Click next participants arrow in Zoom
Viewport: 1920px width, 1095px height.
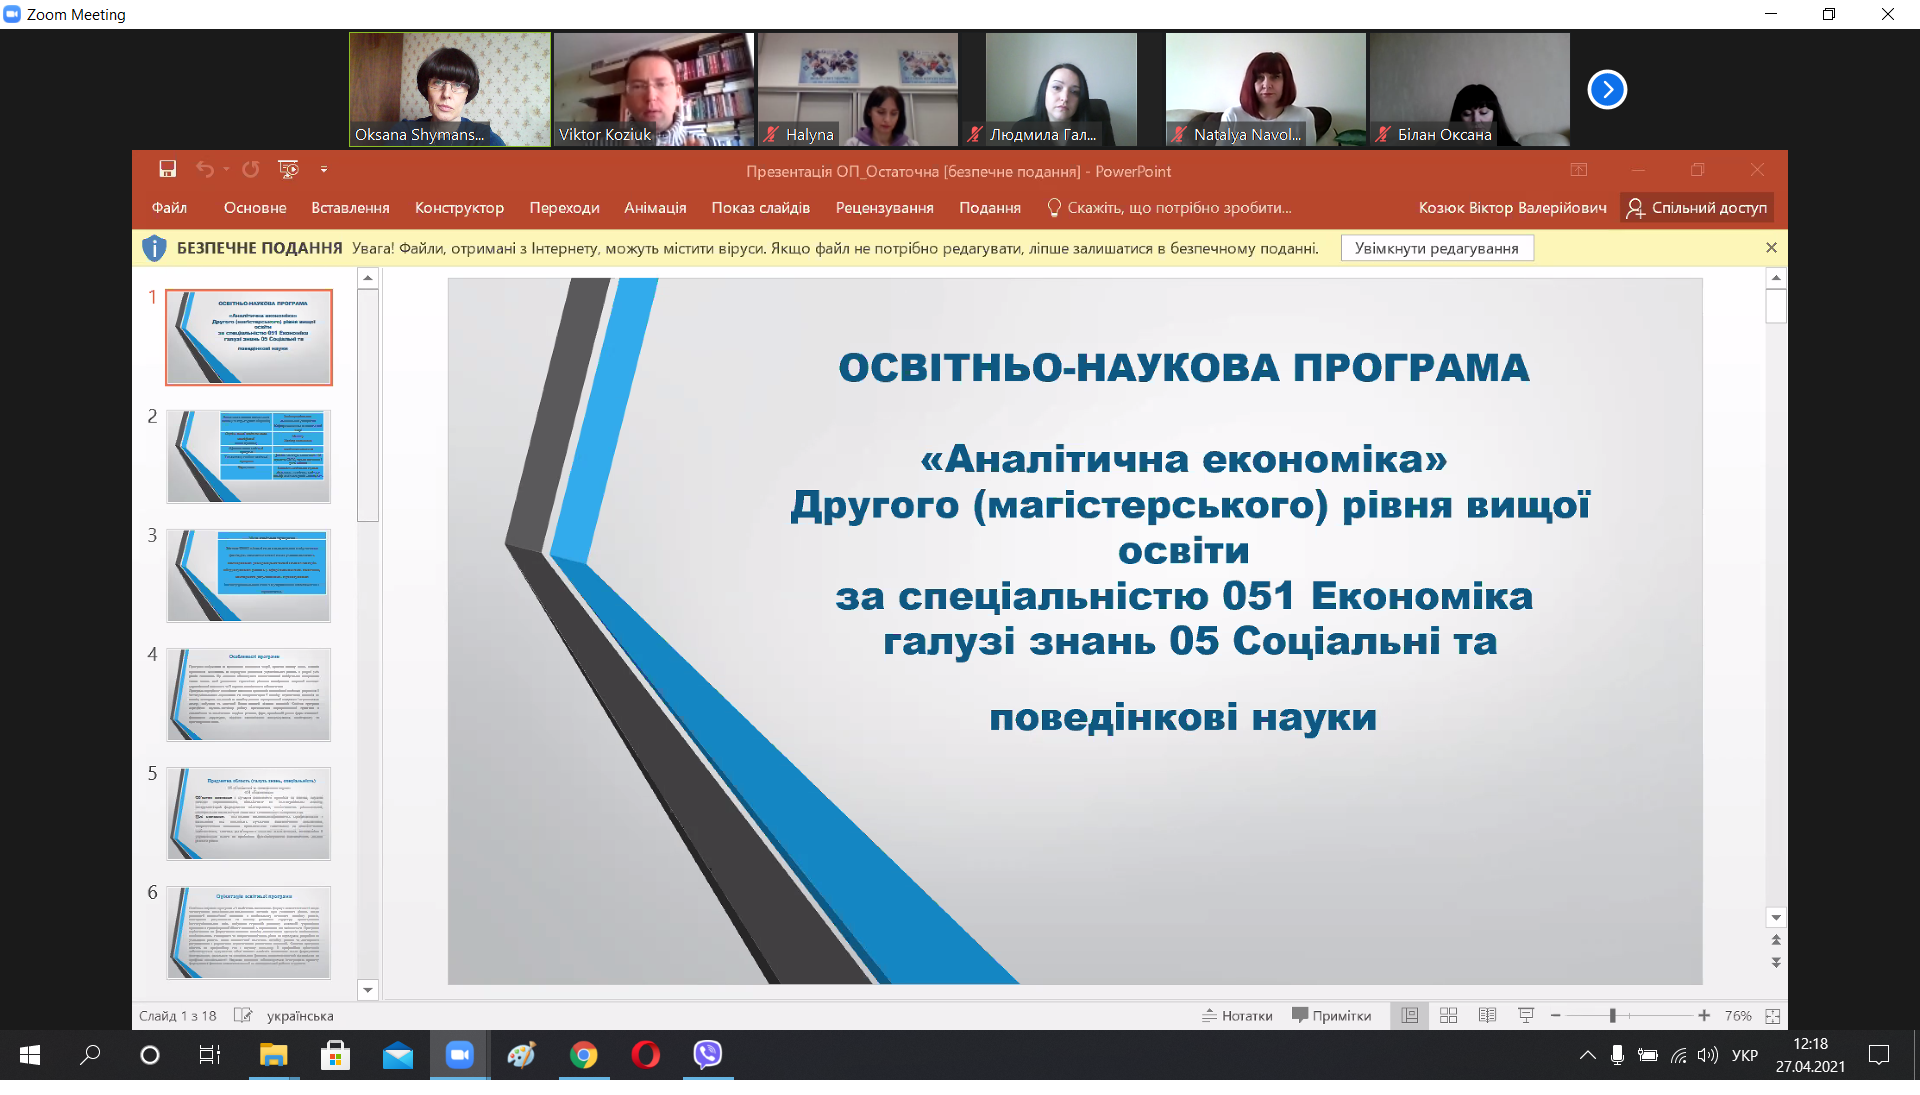click(1607, 89)
